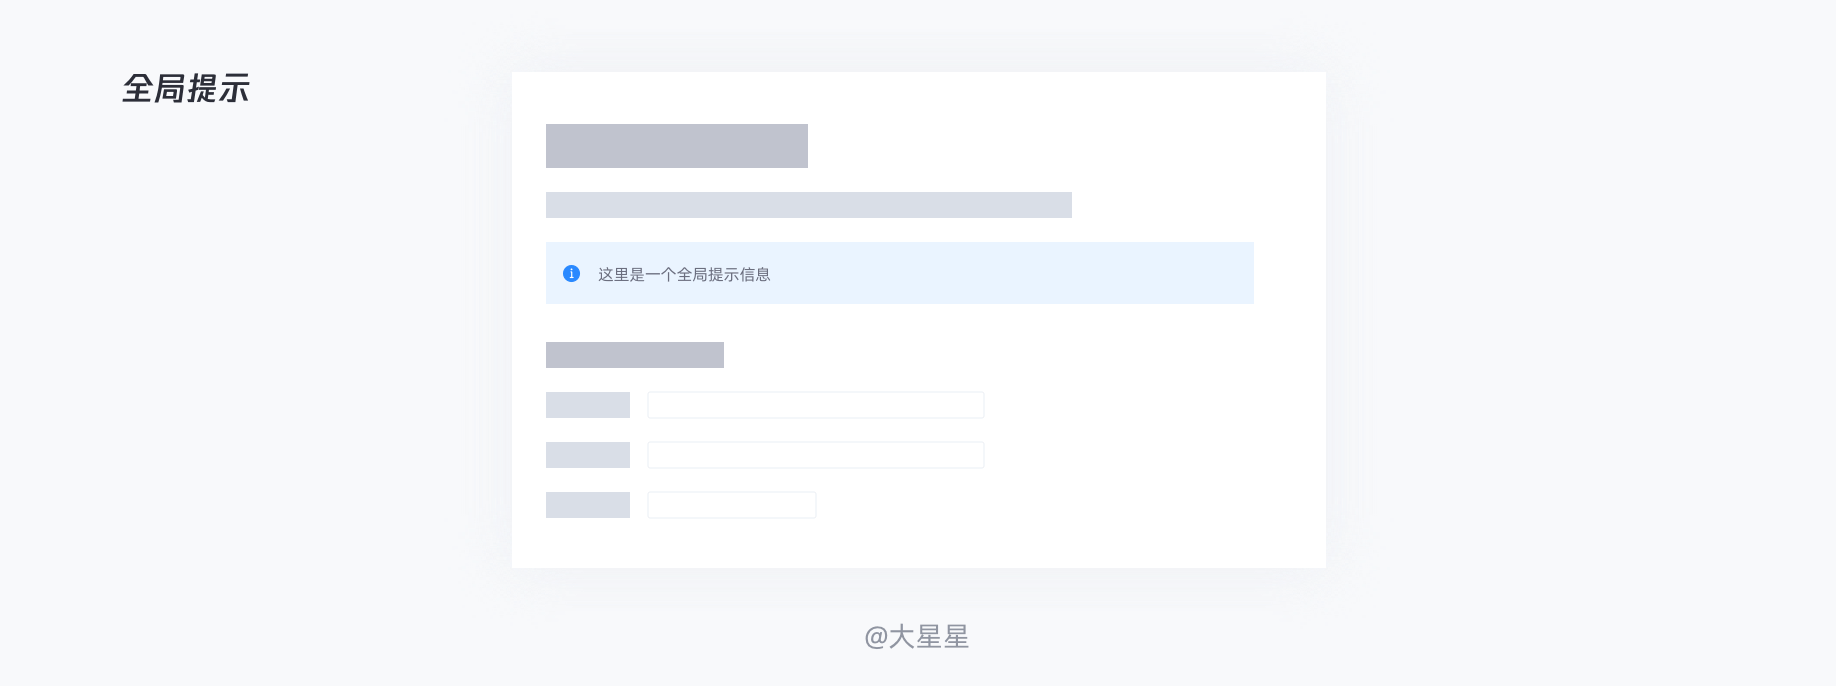1836x686 pixels.
Task: Click the @ symbol in the watermark
Action: pyautogui.click(x=876, y=638)
